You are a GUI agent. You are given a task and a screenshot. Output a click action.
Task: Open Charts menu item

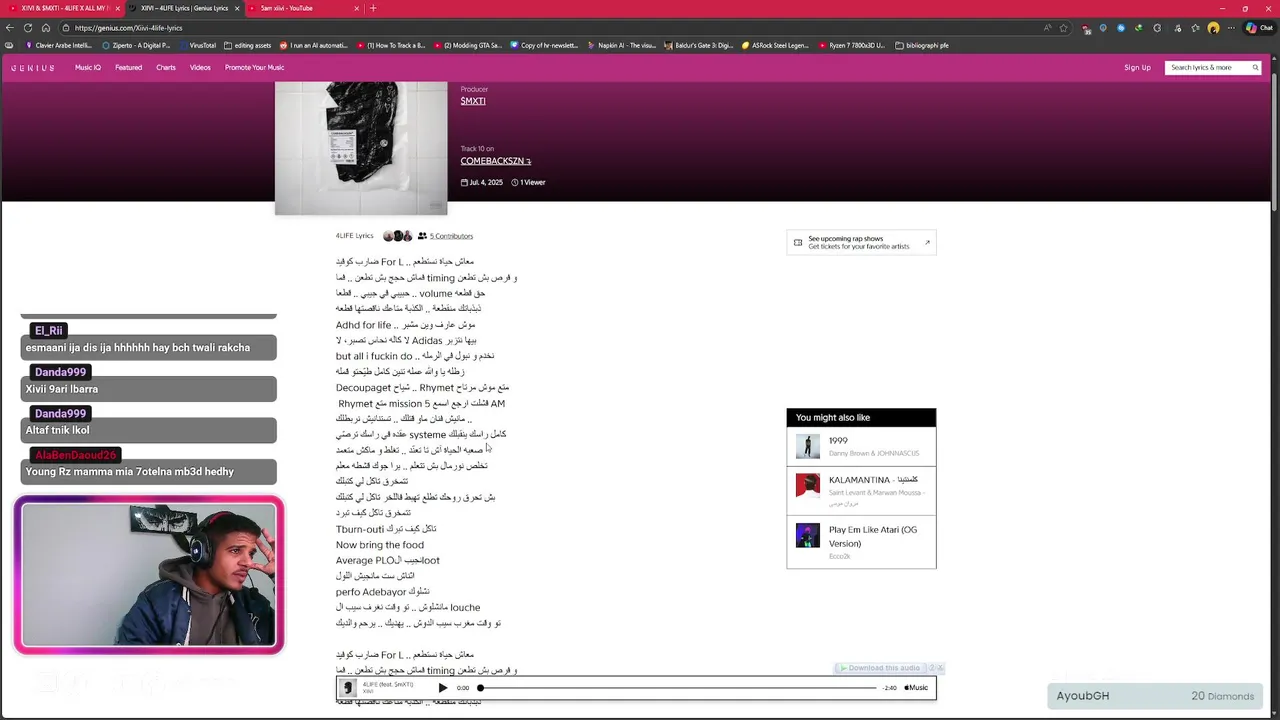click(x=166, y=68)
